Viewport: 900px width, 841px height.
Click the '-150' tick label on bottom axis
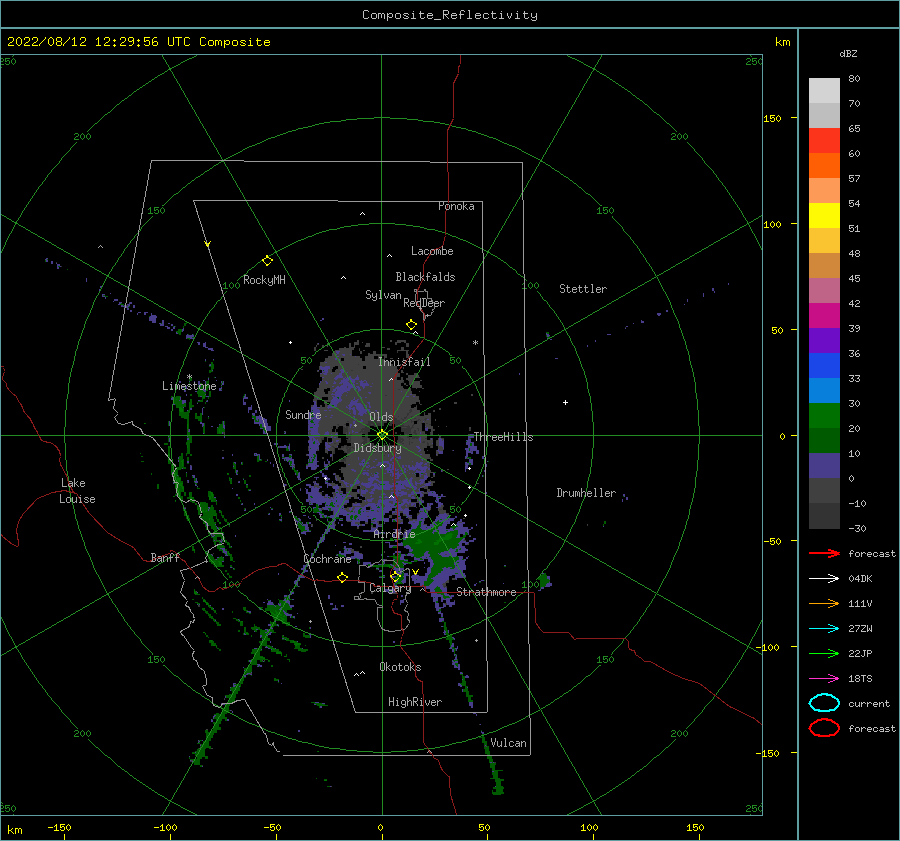point(59,827)
